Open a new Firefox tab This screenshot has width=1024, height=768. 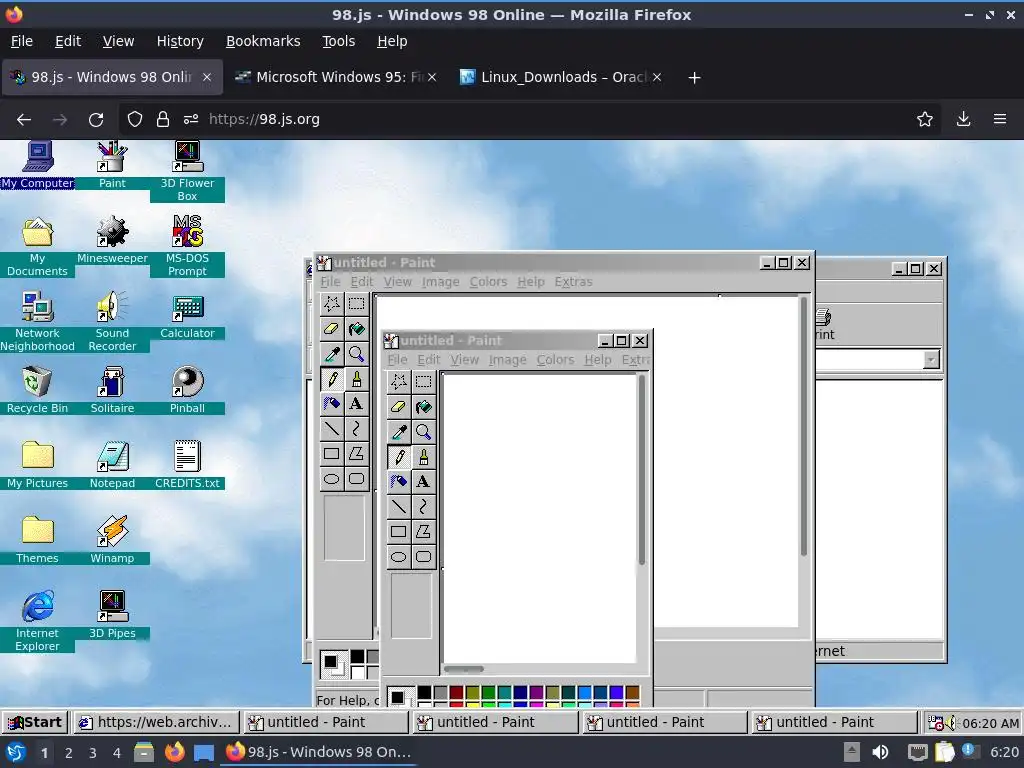[694, 78]
